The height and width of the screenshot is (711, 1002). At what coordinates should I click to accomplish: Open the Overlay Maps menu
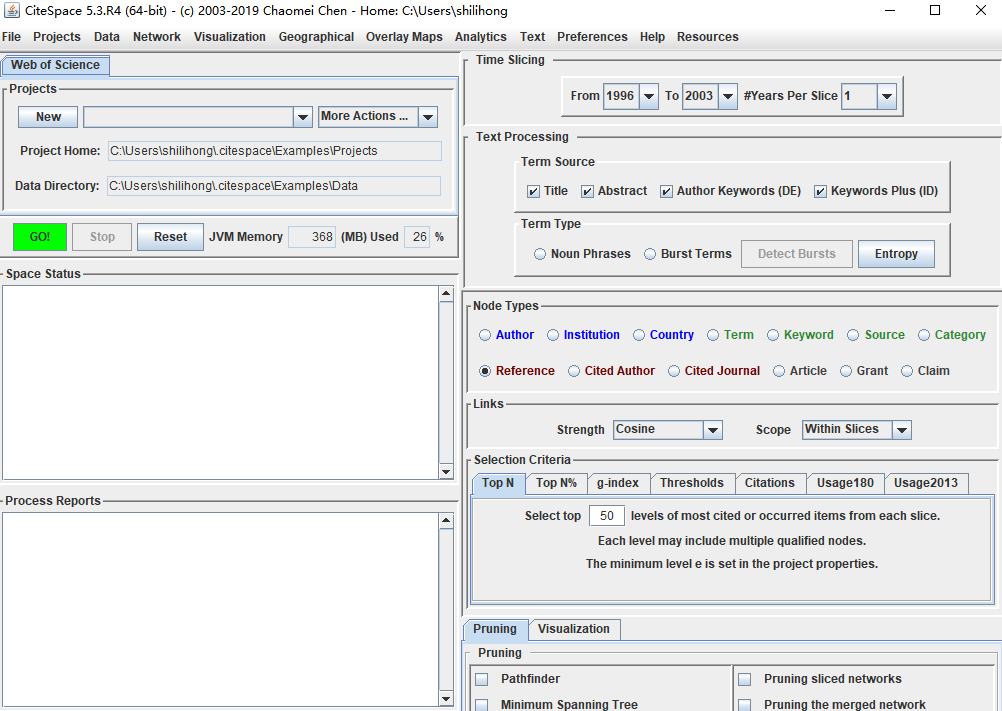click(x=405, y=37)
